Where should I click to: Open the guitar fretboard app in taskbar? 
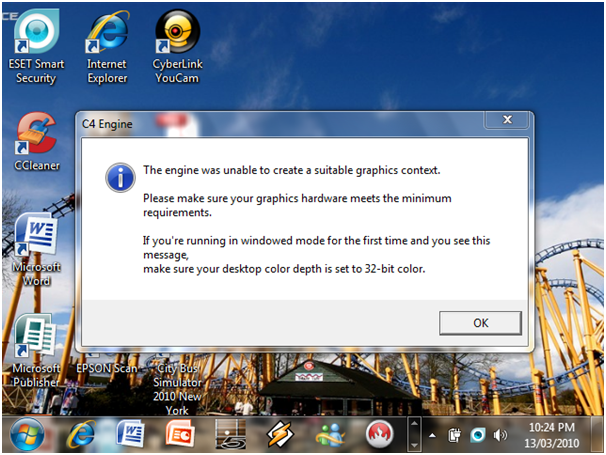click(x=230, y=434)
